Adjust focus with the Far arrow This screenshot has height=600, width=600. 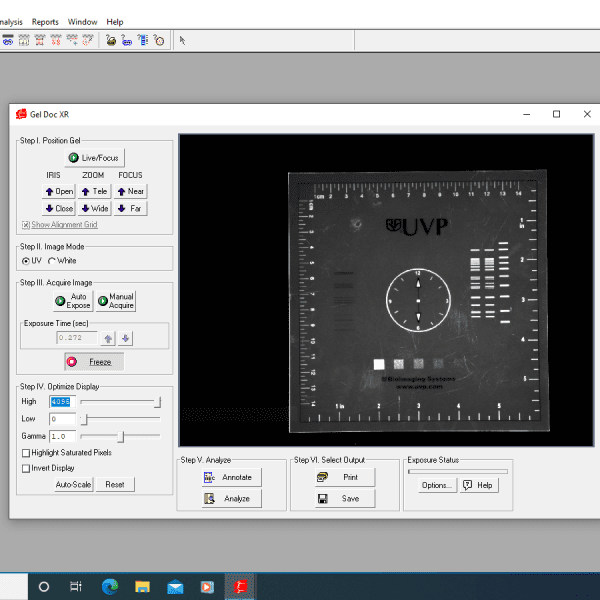(130, 208)
